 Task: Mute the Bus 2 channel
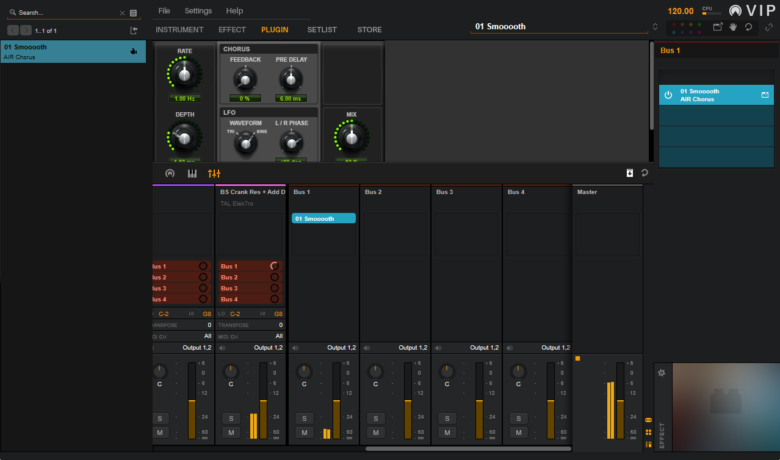pos(374,432)
